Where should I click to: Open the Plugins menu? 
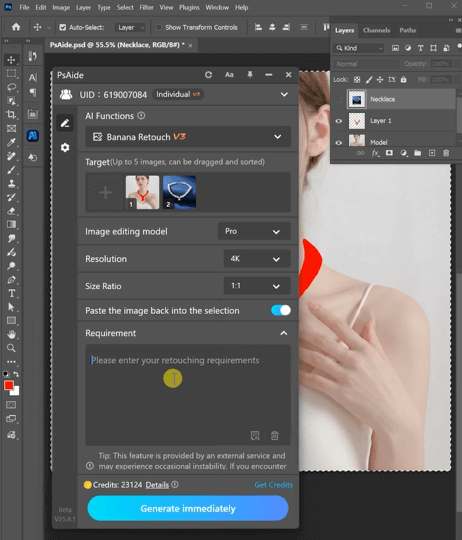pos(189,7)
